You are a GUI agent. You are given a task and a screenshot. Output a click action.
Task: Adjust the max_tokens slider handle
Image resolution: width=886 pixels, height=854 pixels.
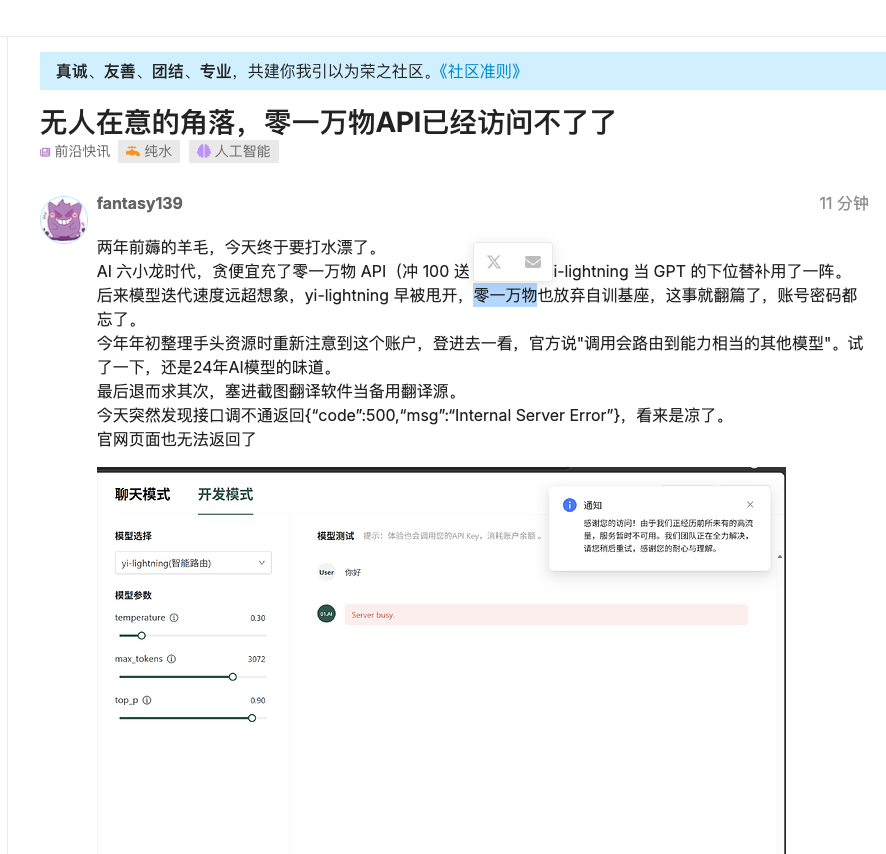pos(233,677)
